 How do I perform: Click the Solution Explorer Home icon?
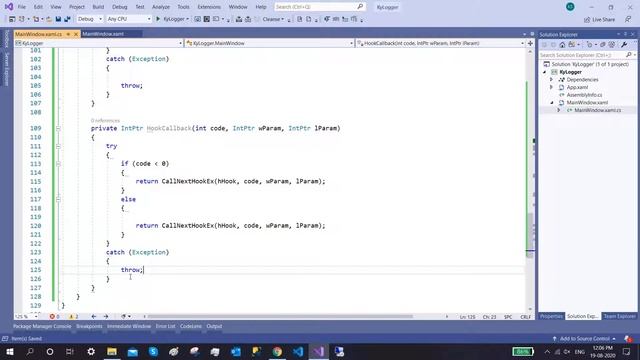pos(562,44)
